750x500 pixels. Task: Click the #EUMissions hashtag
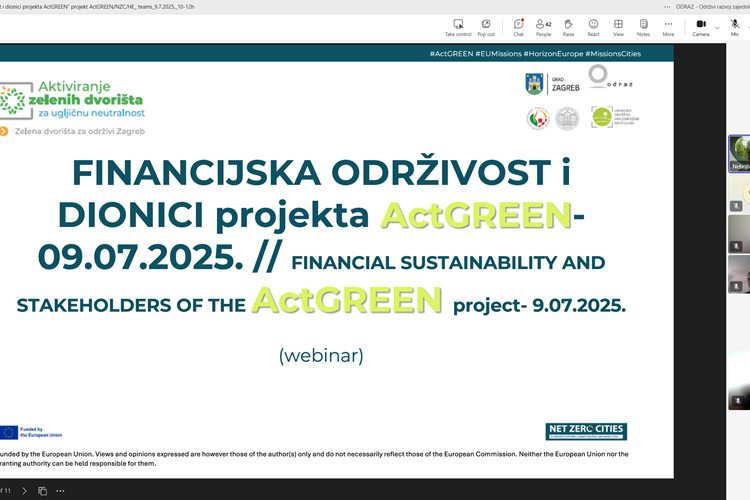point(498,54)
